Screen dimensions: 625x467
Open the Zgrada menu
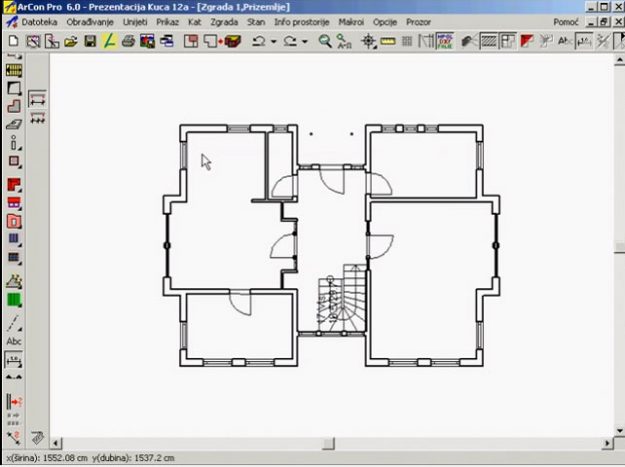224,21
